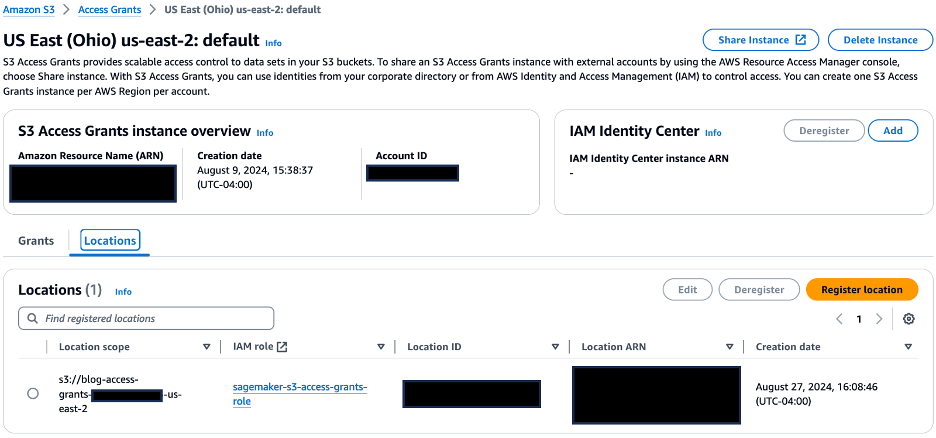This screenshot has height=438, width=936.
Task: Open the Access Grants breadcrumb link
Action: coord(110,10)
